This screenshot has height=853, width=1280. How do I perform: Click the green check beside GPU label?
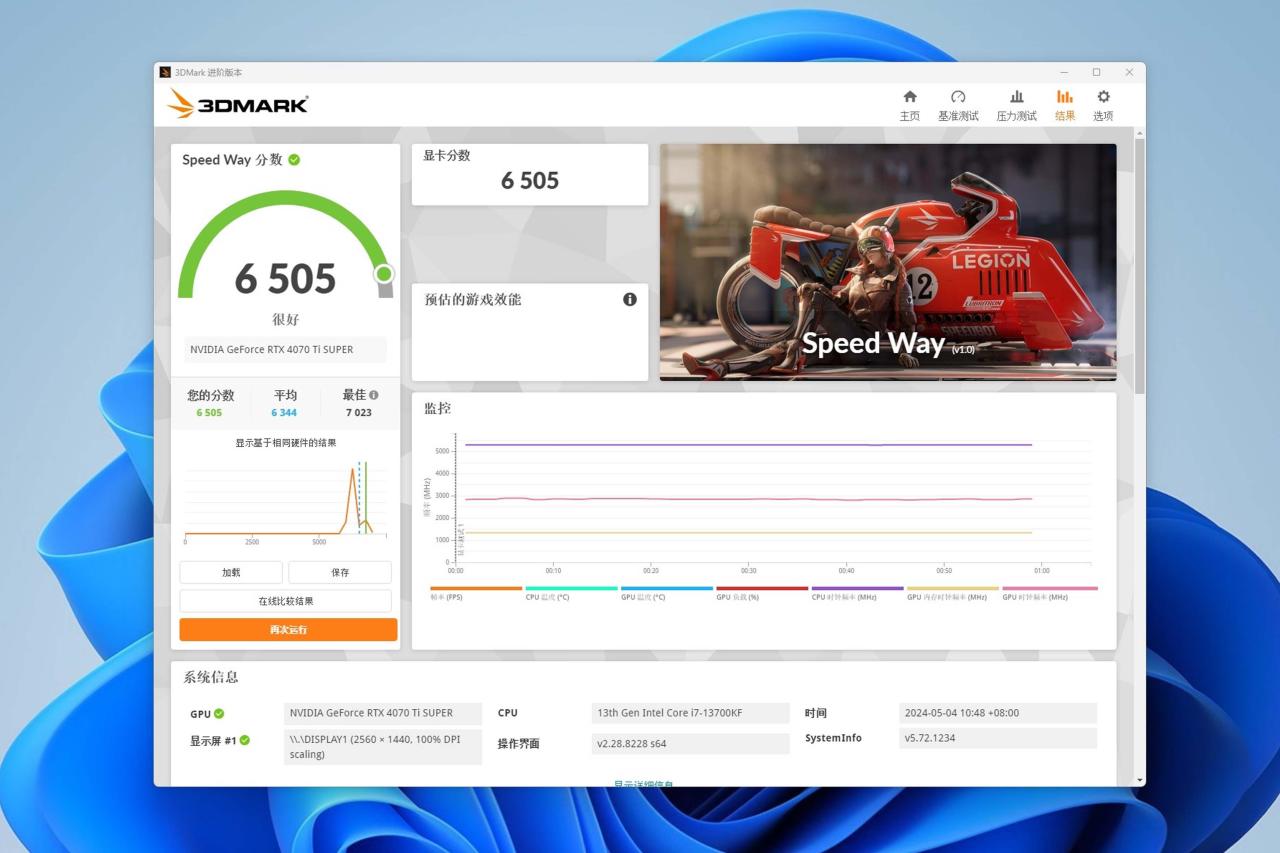click(x=219, y=714)
